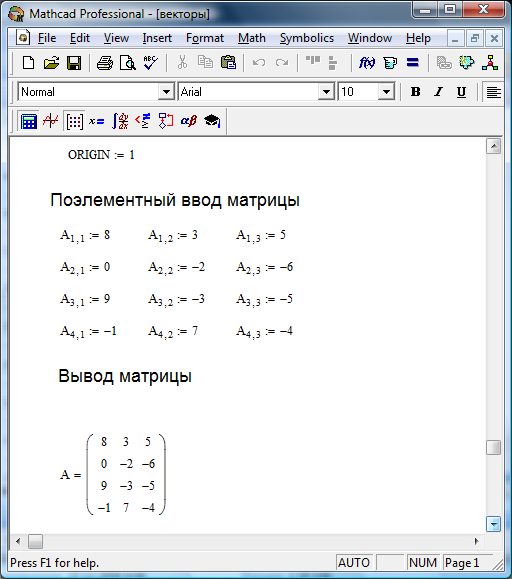
Task: Toggle italic text formatting
Action: point(439,92)
